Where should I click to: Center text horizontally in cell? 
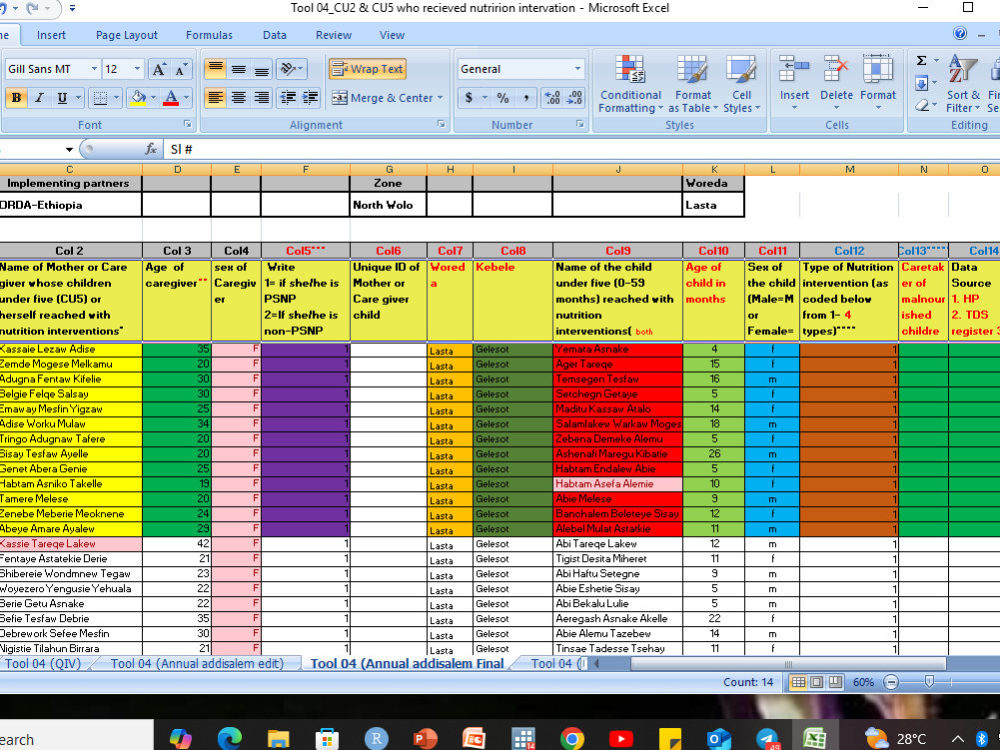[239, 98]
